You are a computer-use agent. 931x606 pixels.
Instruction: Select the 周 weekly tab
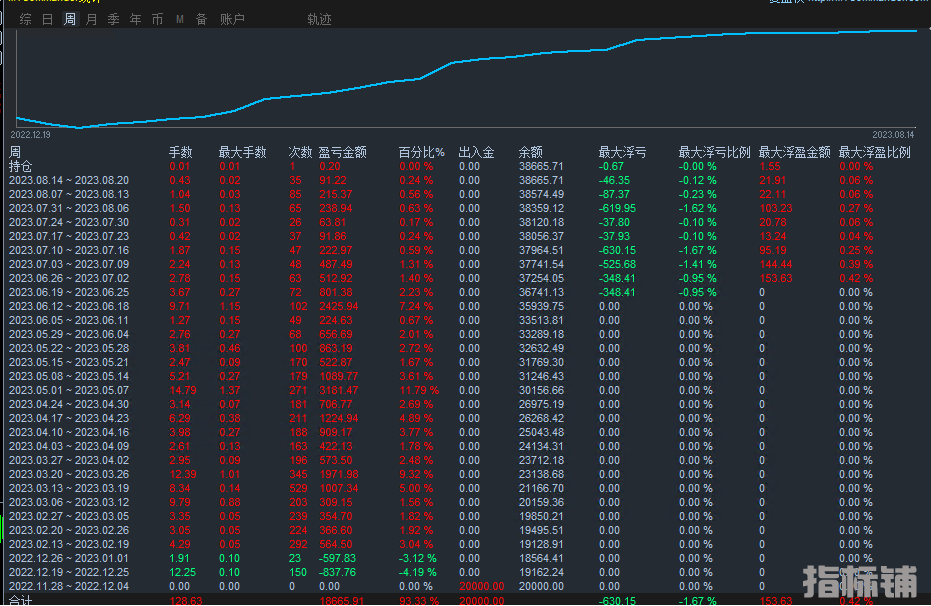(x=70, y=19)
